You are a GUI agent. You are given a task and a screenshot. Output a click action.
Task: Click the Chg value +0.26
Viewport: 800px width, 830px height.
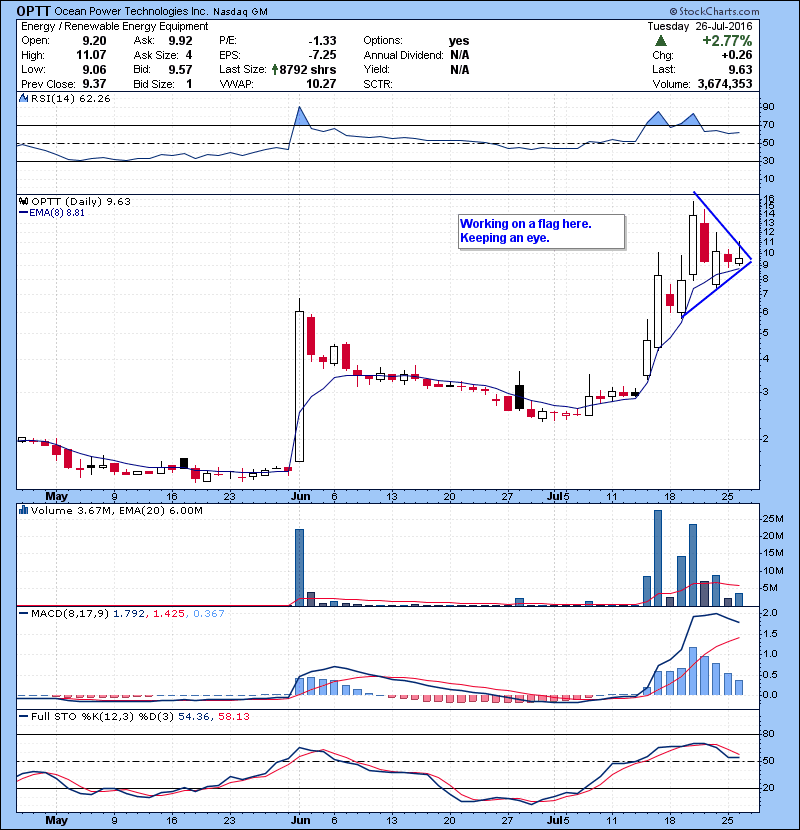[736, 55]
